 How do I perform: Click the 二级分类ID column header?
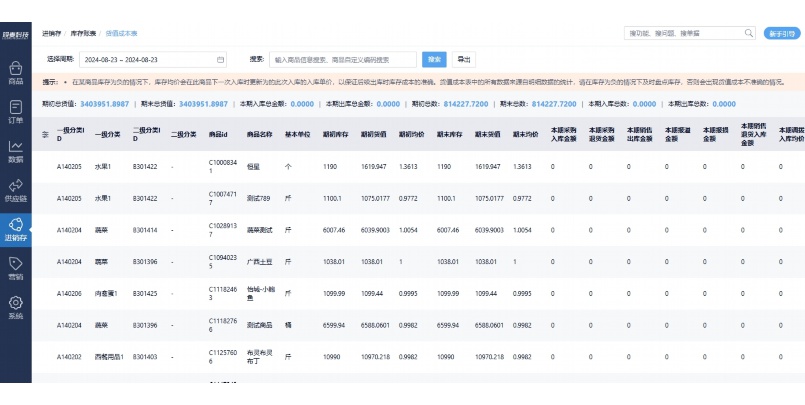[146, 134]
